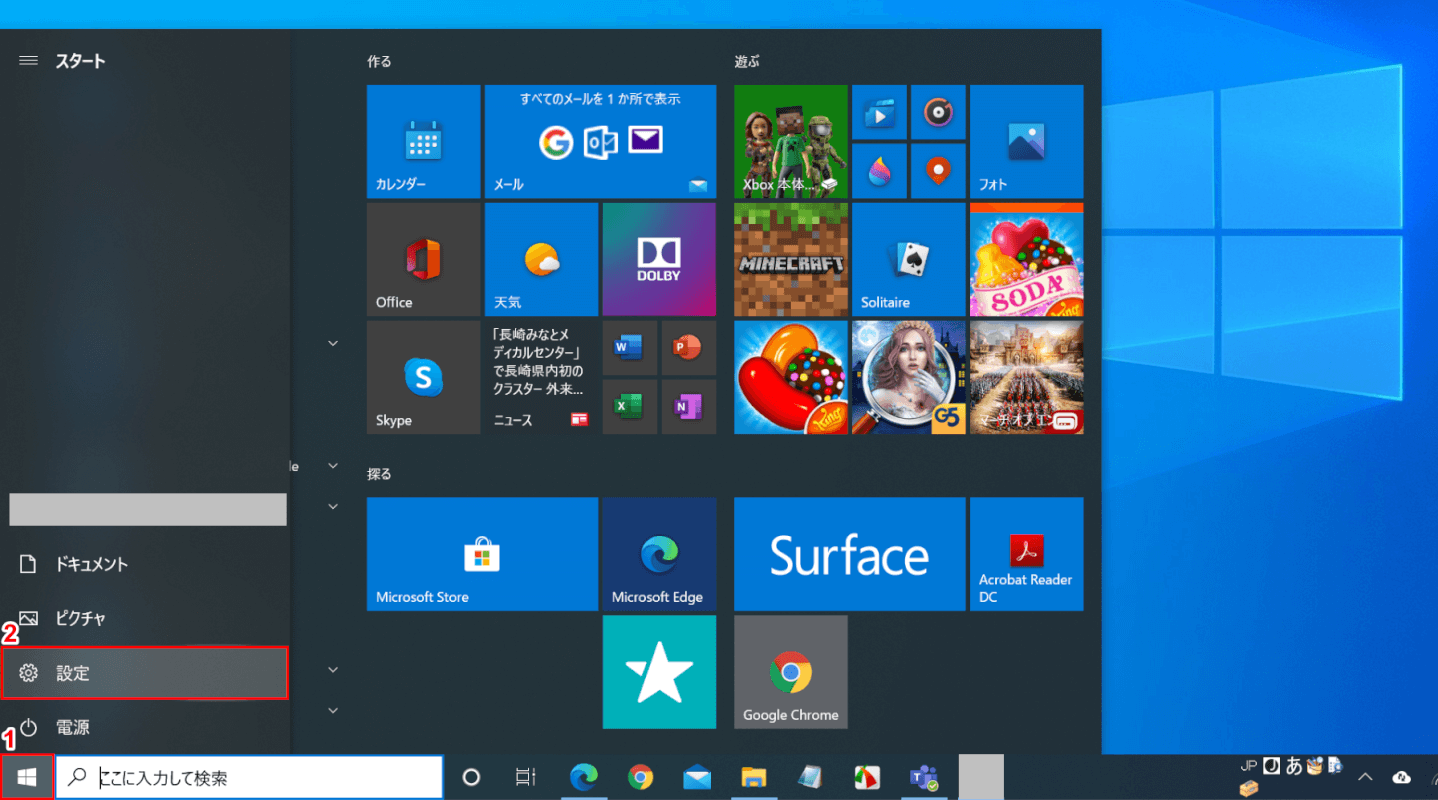Launch the Candy Crush Soda tile
The height and width of the screenshot is (800, 1438).
click(x=1026, y=259)
